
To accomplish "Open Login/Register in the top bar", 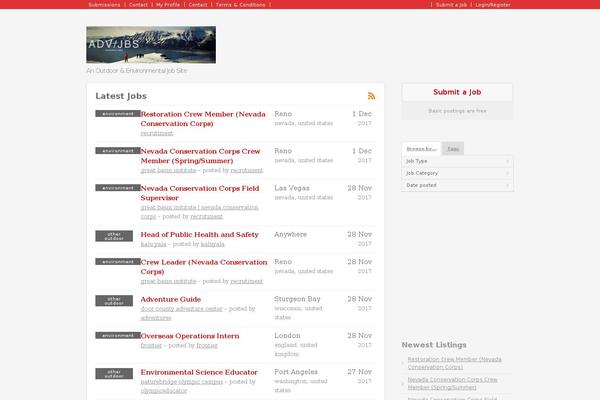I will click(493, 5).
